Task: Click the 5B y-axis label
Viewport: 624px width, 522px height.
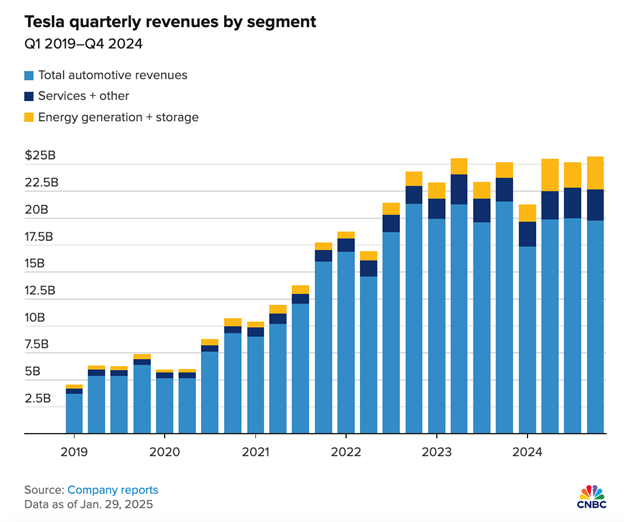Action: coord(33,371)
